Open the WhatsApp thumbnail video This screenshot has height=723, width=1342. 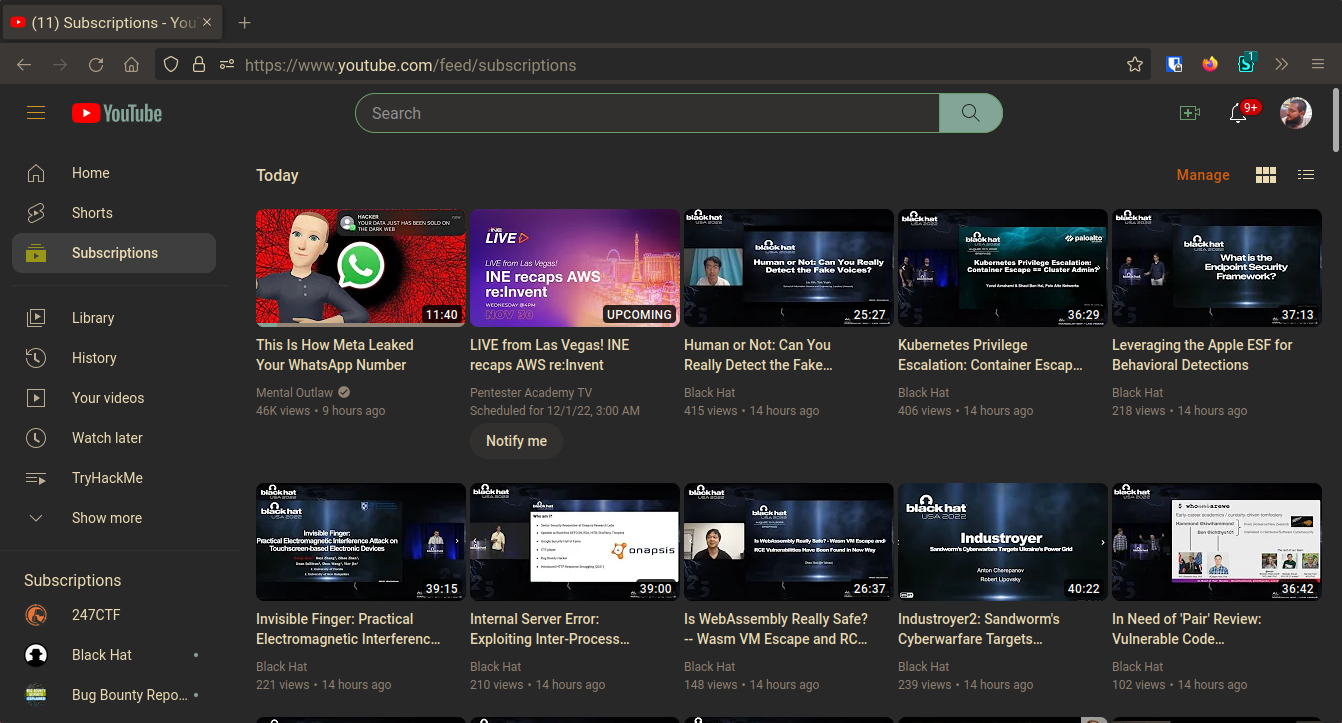360,267
